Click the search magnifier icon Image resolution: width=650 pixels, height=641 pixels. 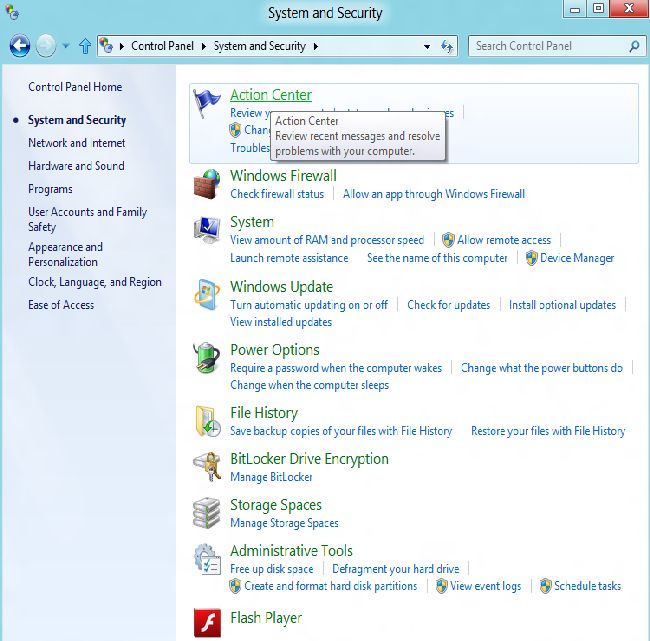tap(634, 46)
